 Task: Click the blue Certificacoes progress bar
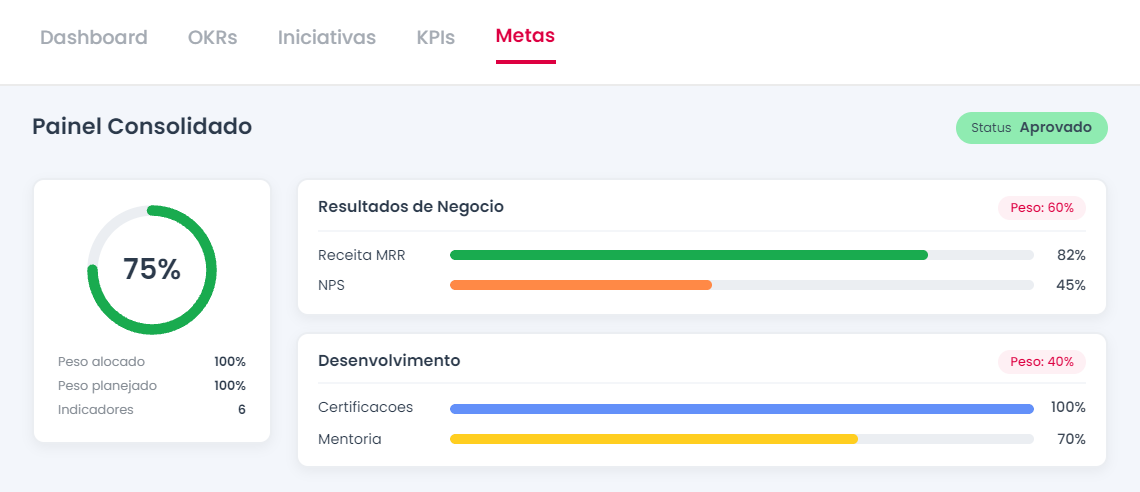point(742,409)
